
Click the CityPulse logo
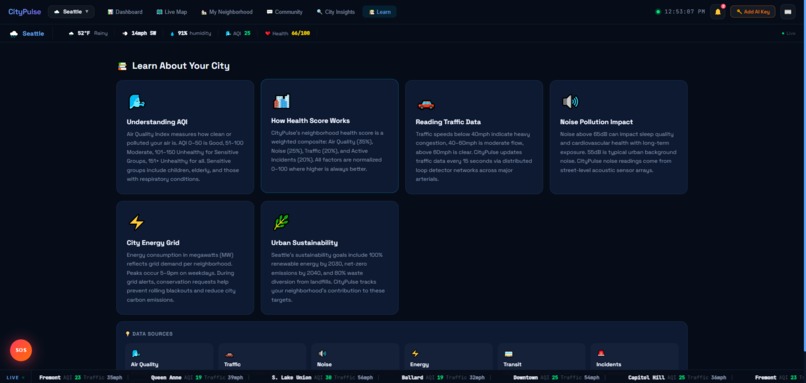(24, 12)
